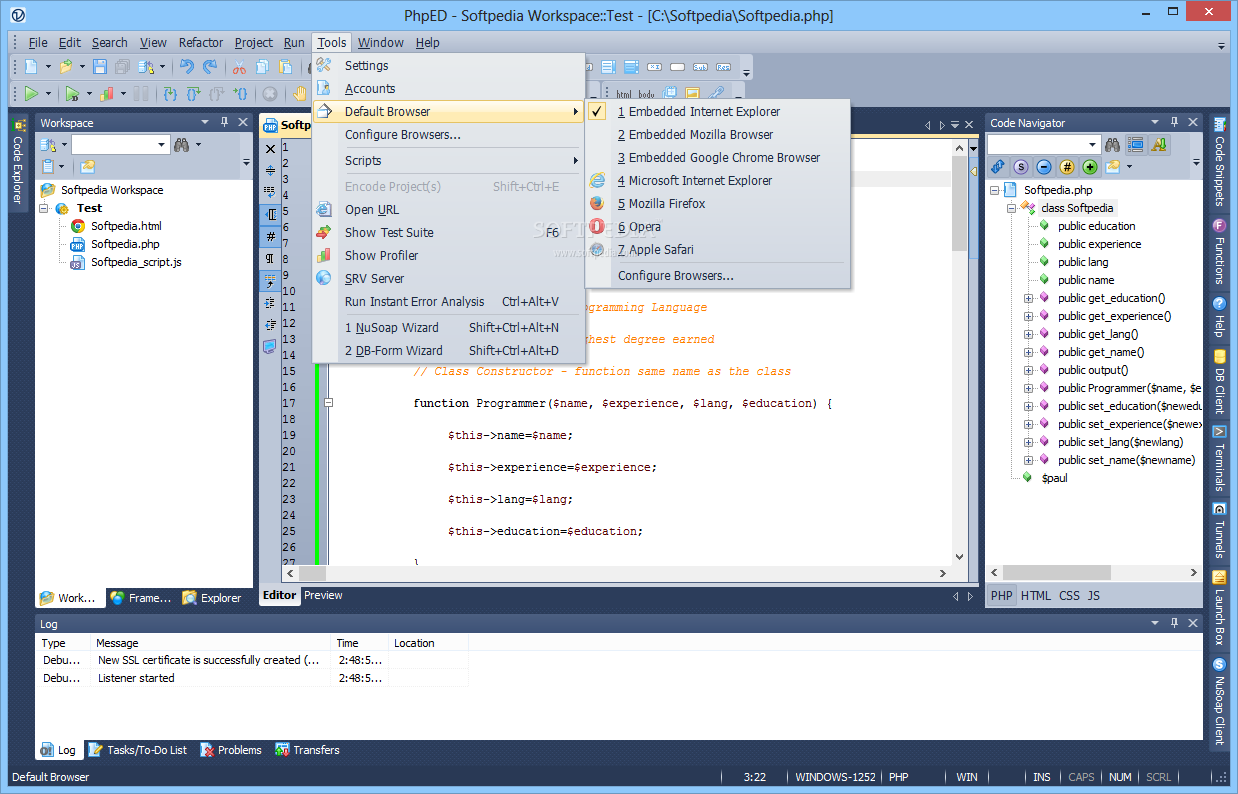Click the New file toolbar icon
The width and height of the screenshot is (1238, 794).
(31, 67)
